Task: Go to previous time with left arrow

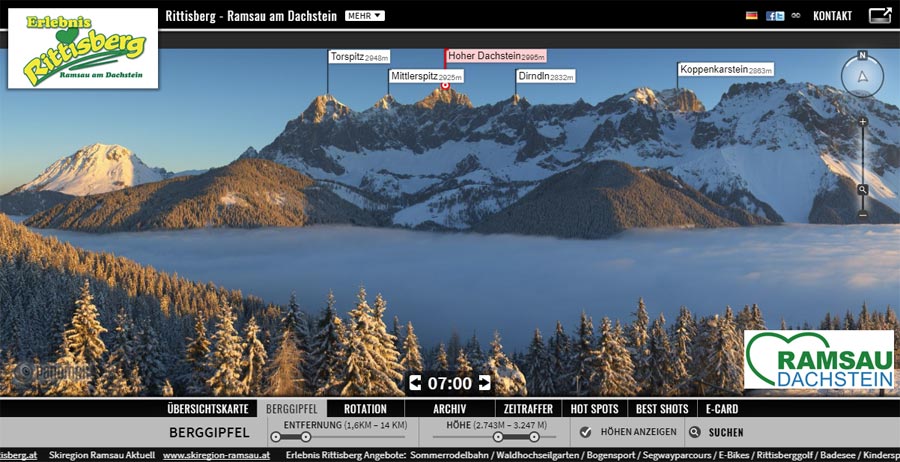Action: pyautogui.click(x=415, y=383)
